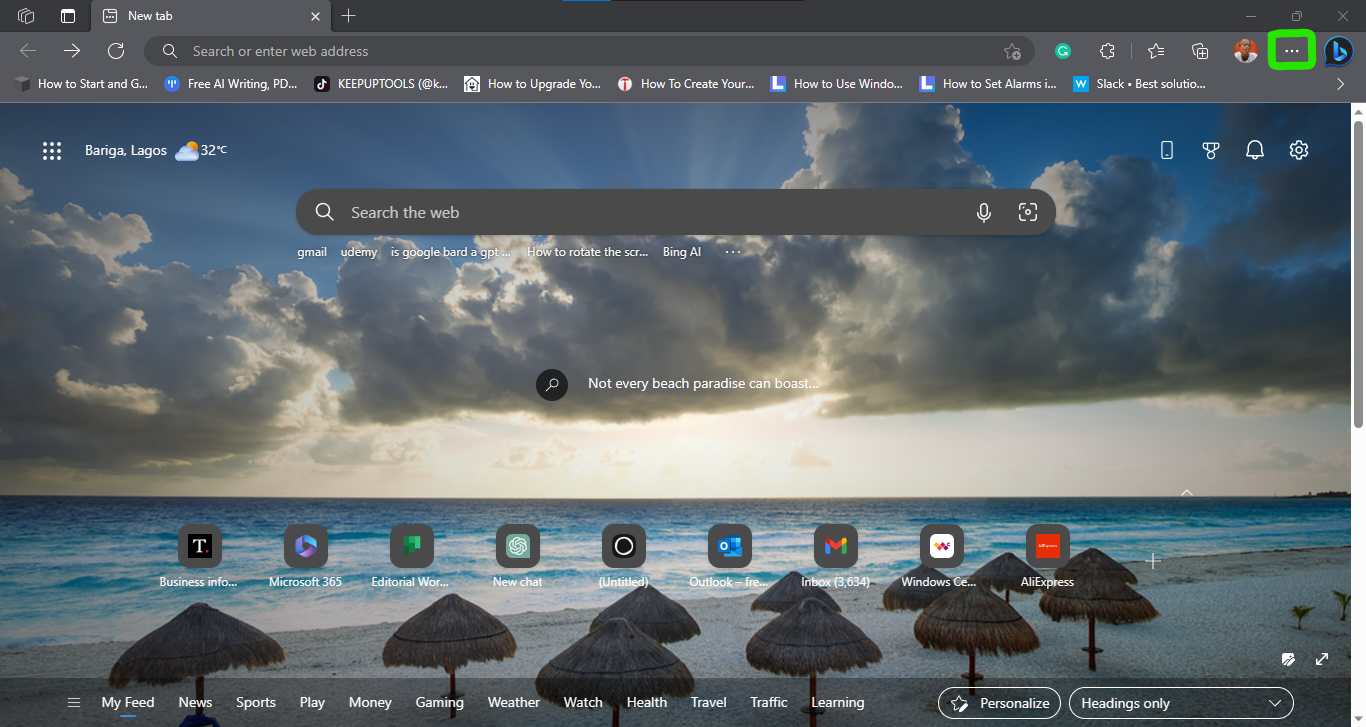Expand the Headings only layout dropdown
The image size is (1366, 727).
[x=1181, y=703]
